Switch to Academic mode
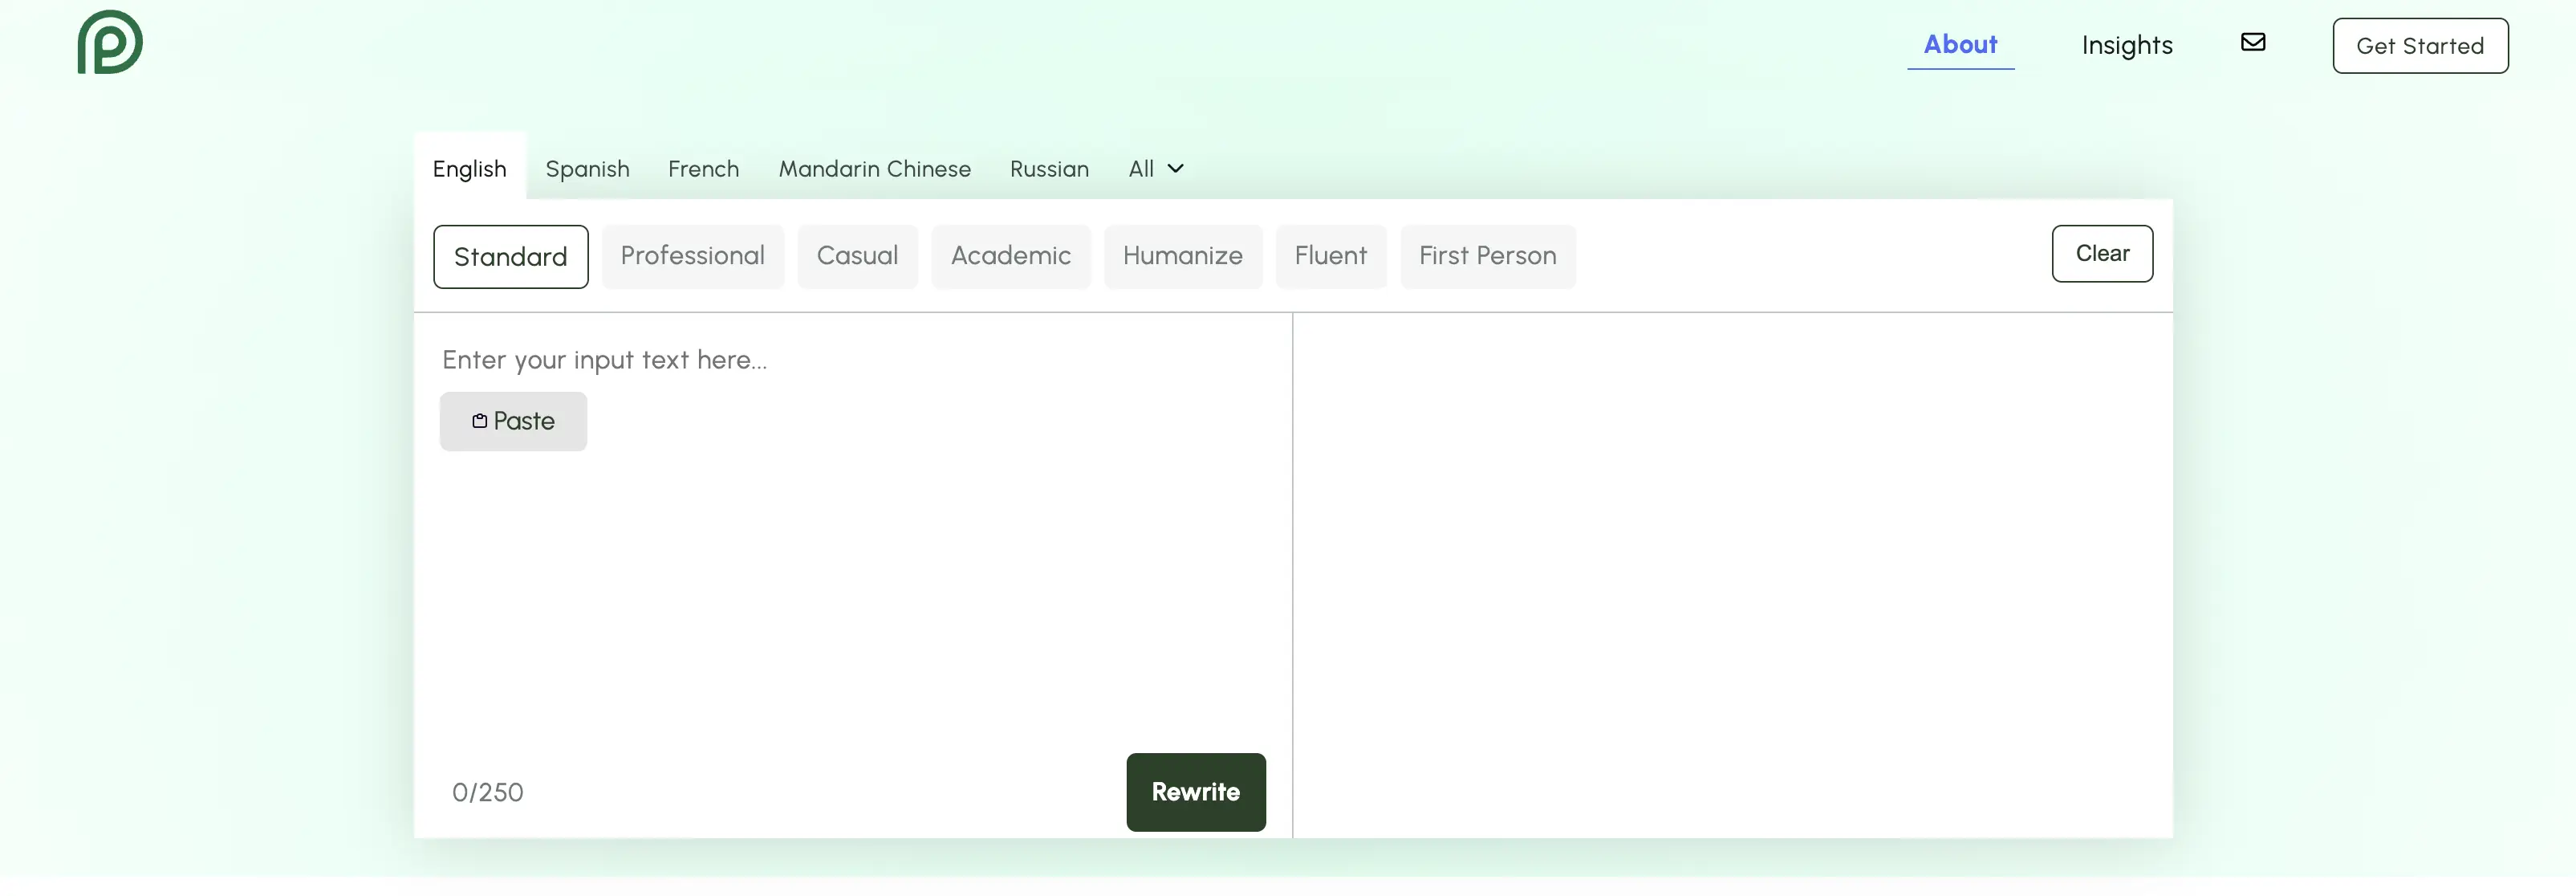Viewport: 2576px width, 896px height. (x=1010, y=256)
